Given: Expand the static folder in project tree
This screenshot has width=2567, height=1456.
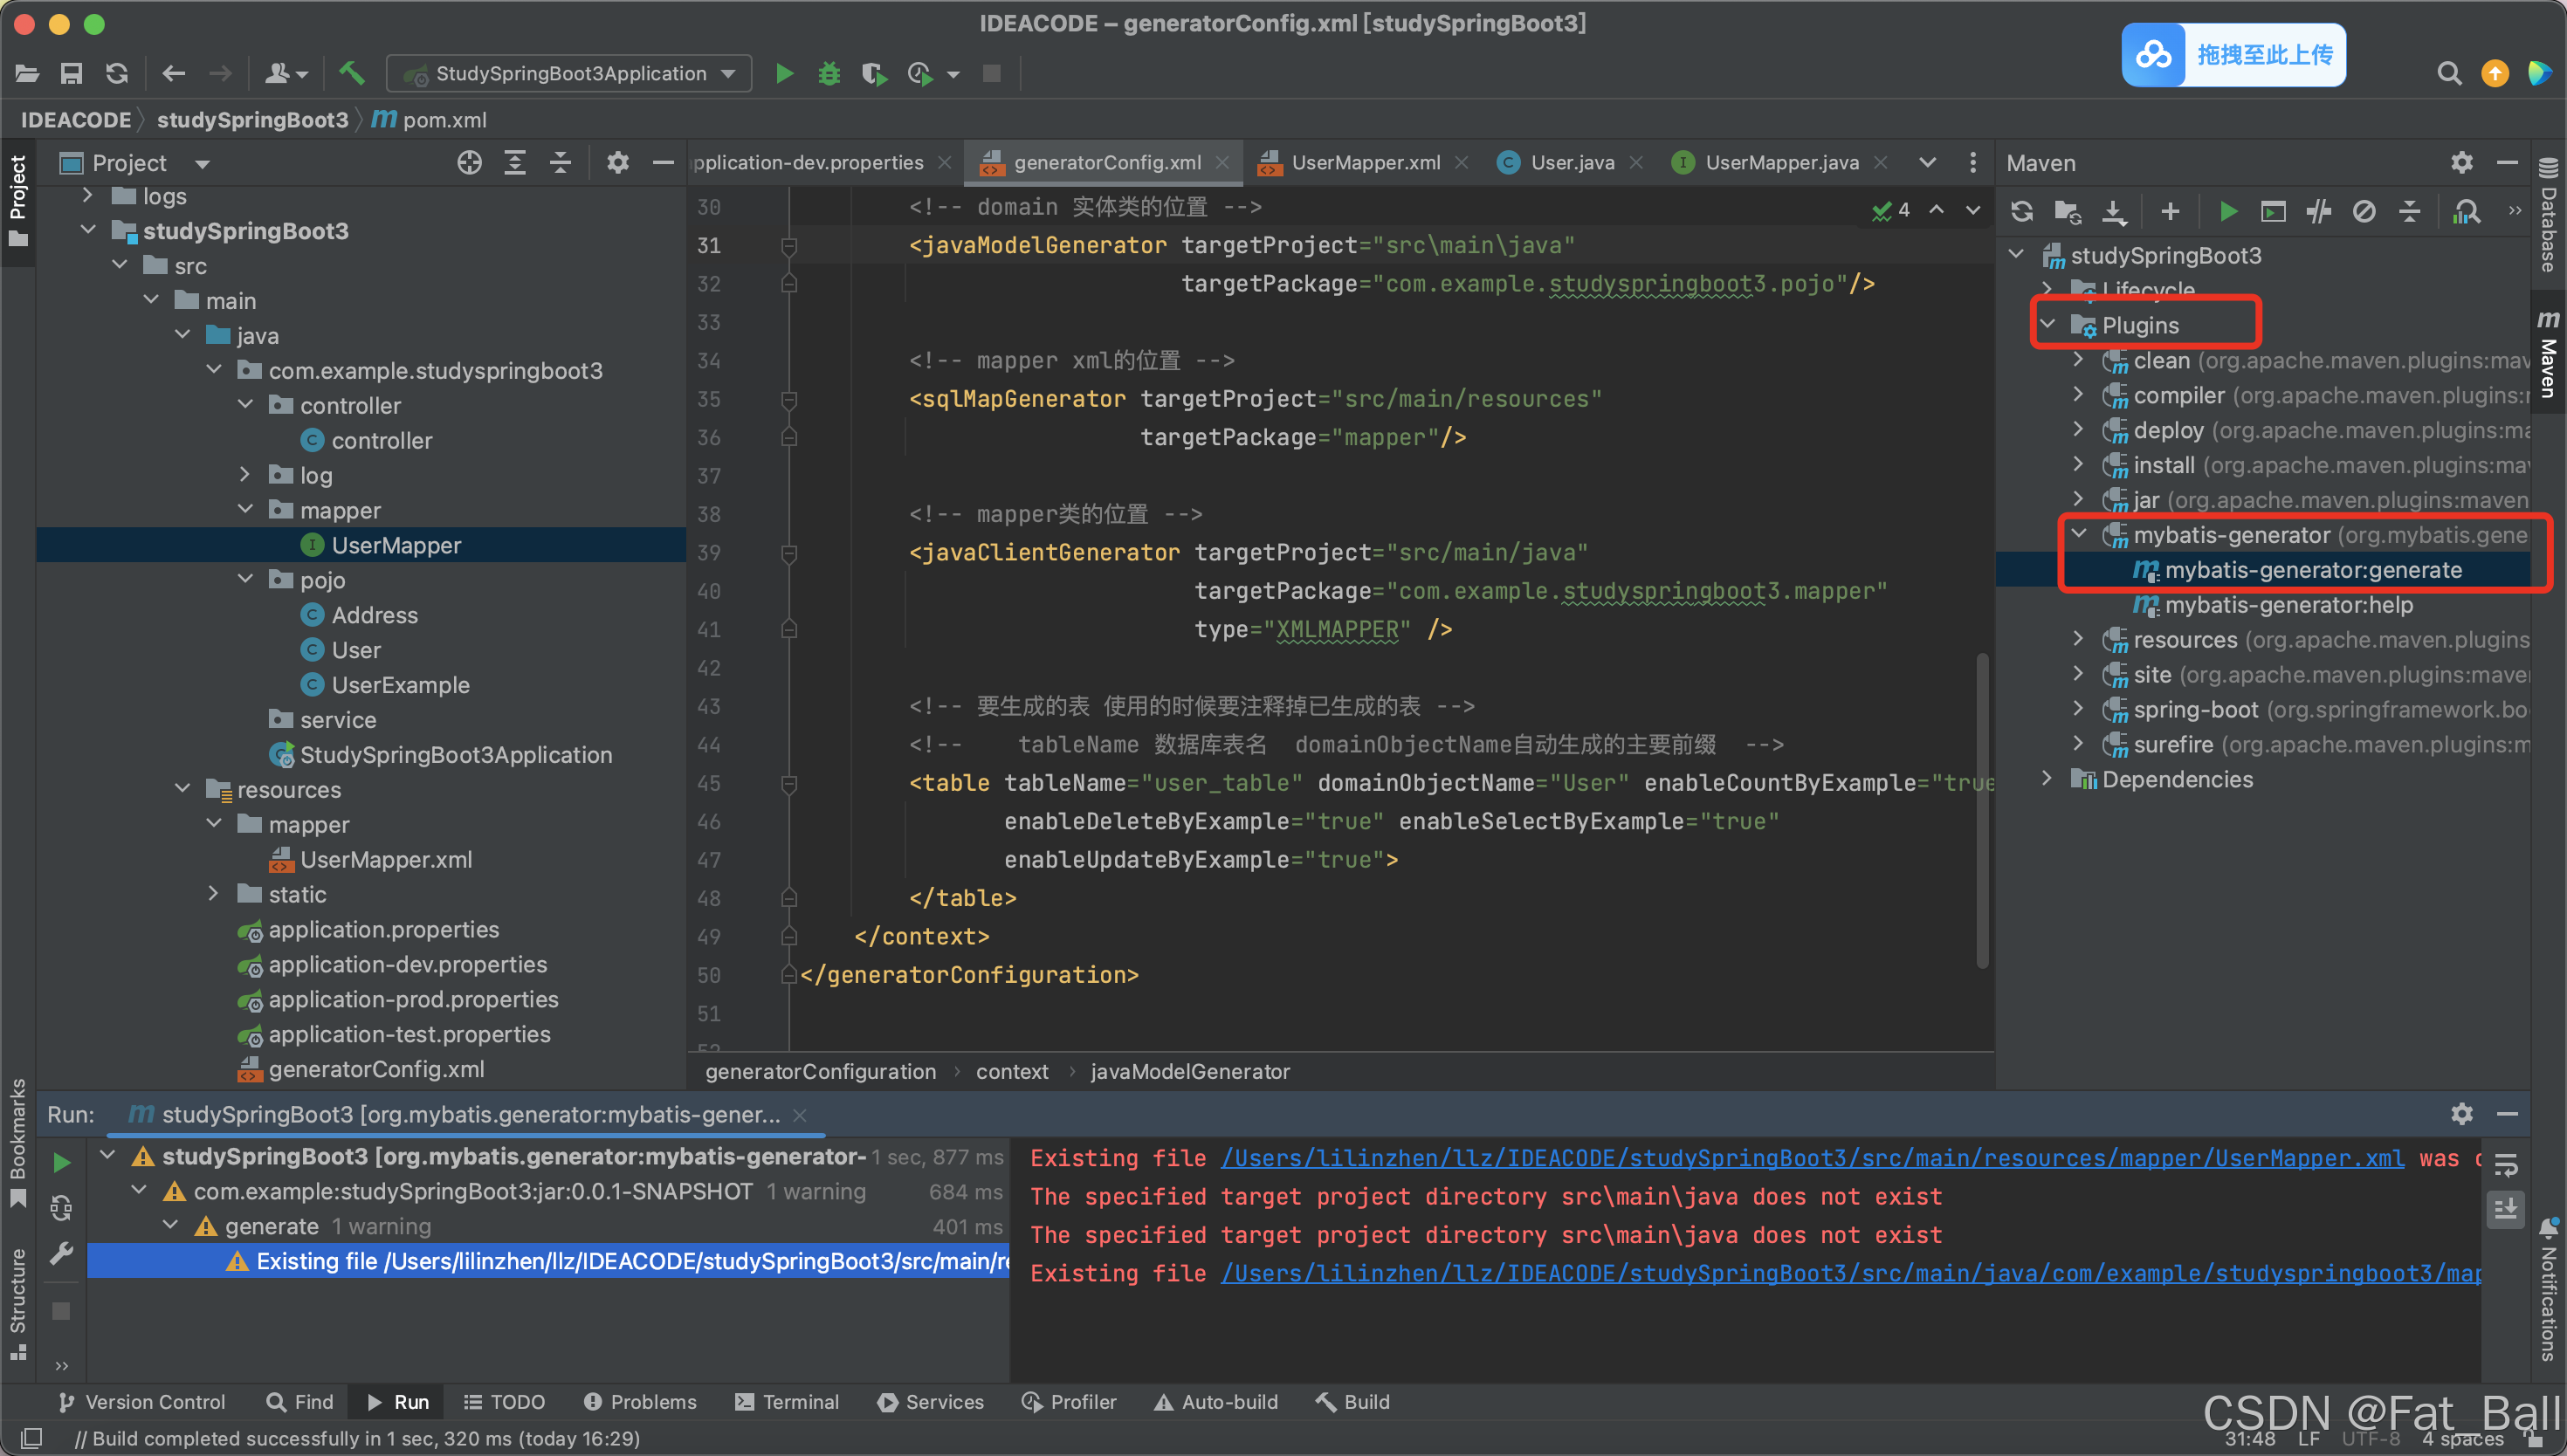Looking at the screenshot, I should tap(213, 894).
